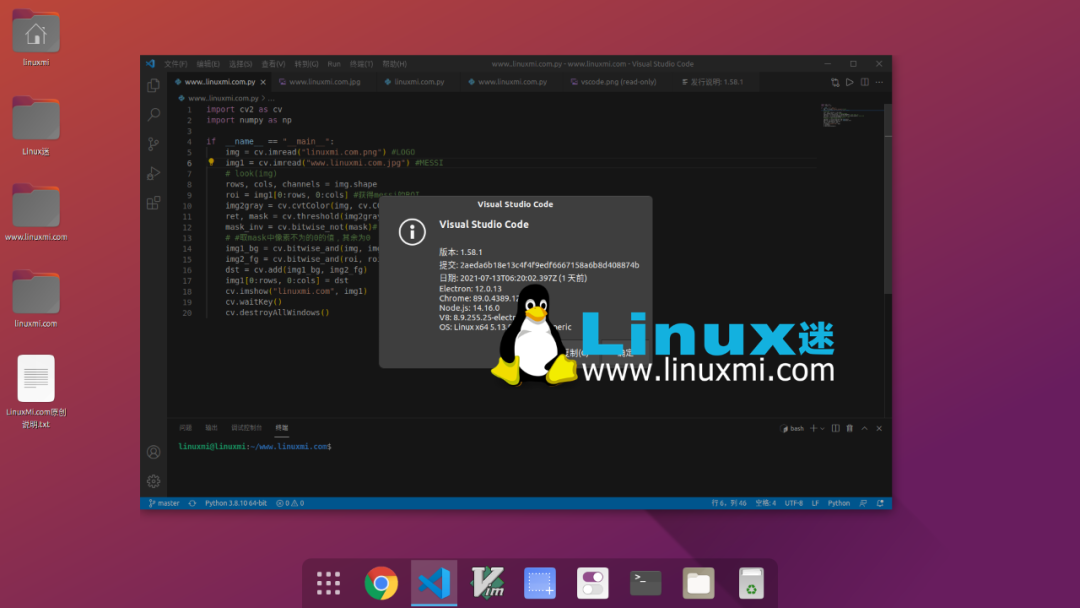Open the Search view in activity bar

click(x=154, y=114)
